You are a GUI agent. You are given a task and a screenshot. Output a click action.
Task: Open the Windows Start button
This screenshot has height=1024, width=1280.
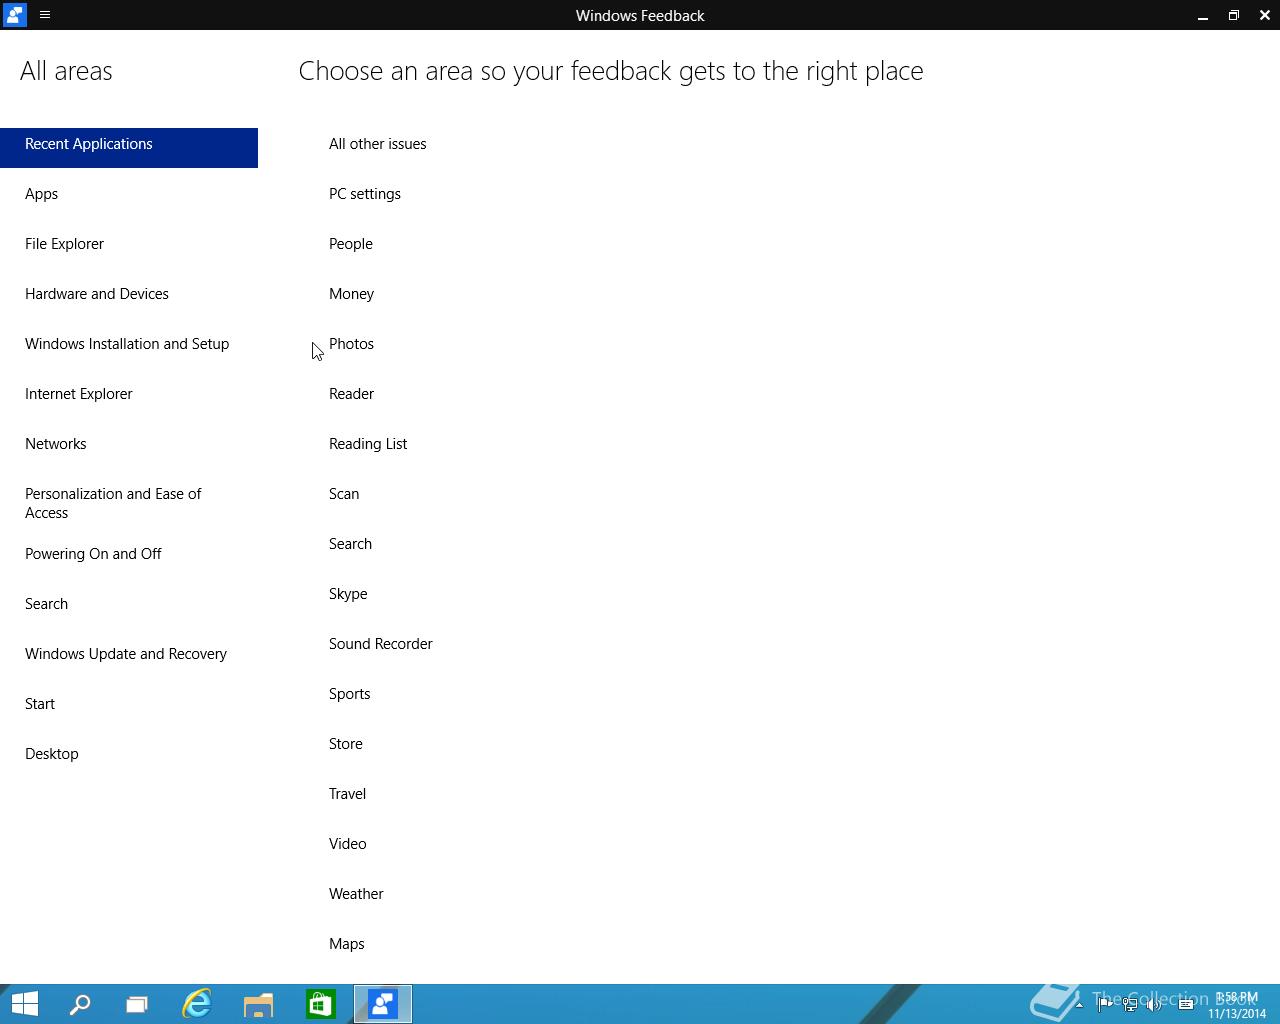pyautogui.click(x=25, y=1004)
